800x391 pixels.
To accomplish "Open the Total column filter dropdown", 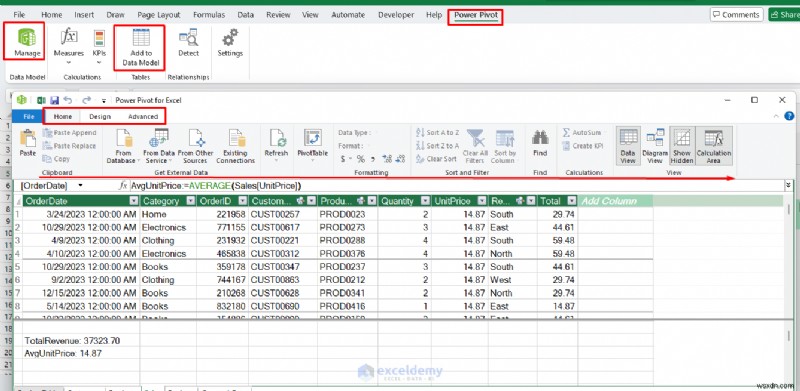I will point(572,201).
